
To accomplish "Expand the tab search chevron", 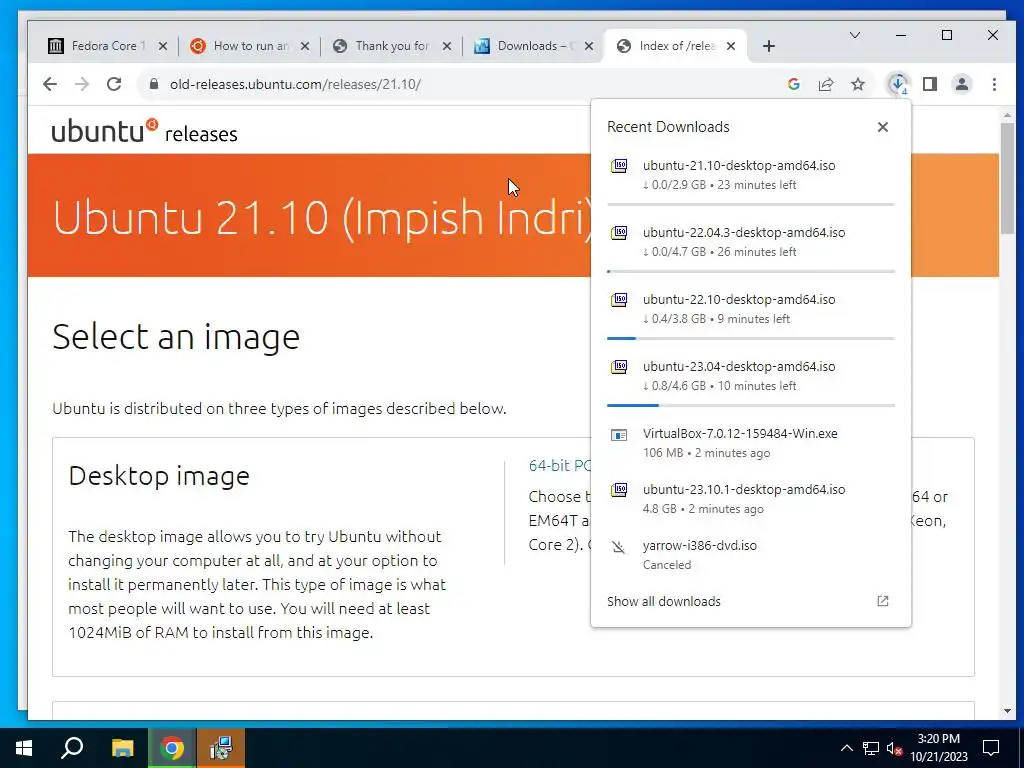I will coord(854,35).
